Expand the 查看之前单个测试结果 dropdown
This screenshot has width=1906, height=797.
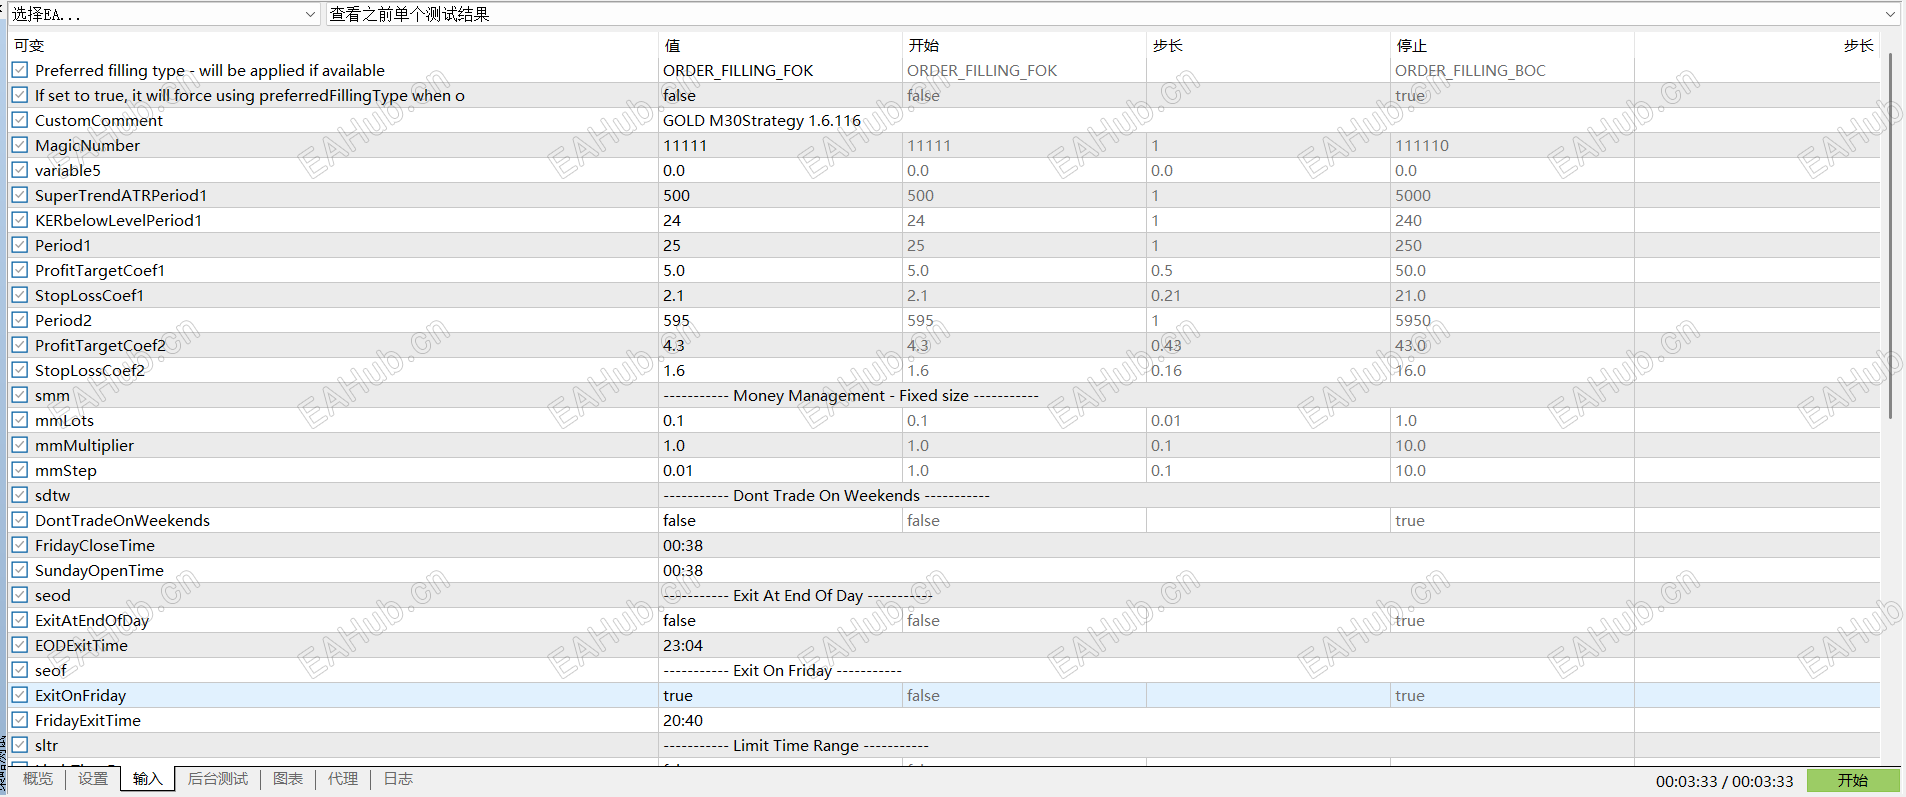[1113, 14]
